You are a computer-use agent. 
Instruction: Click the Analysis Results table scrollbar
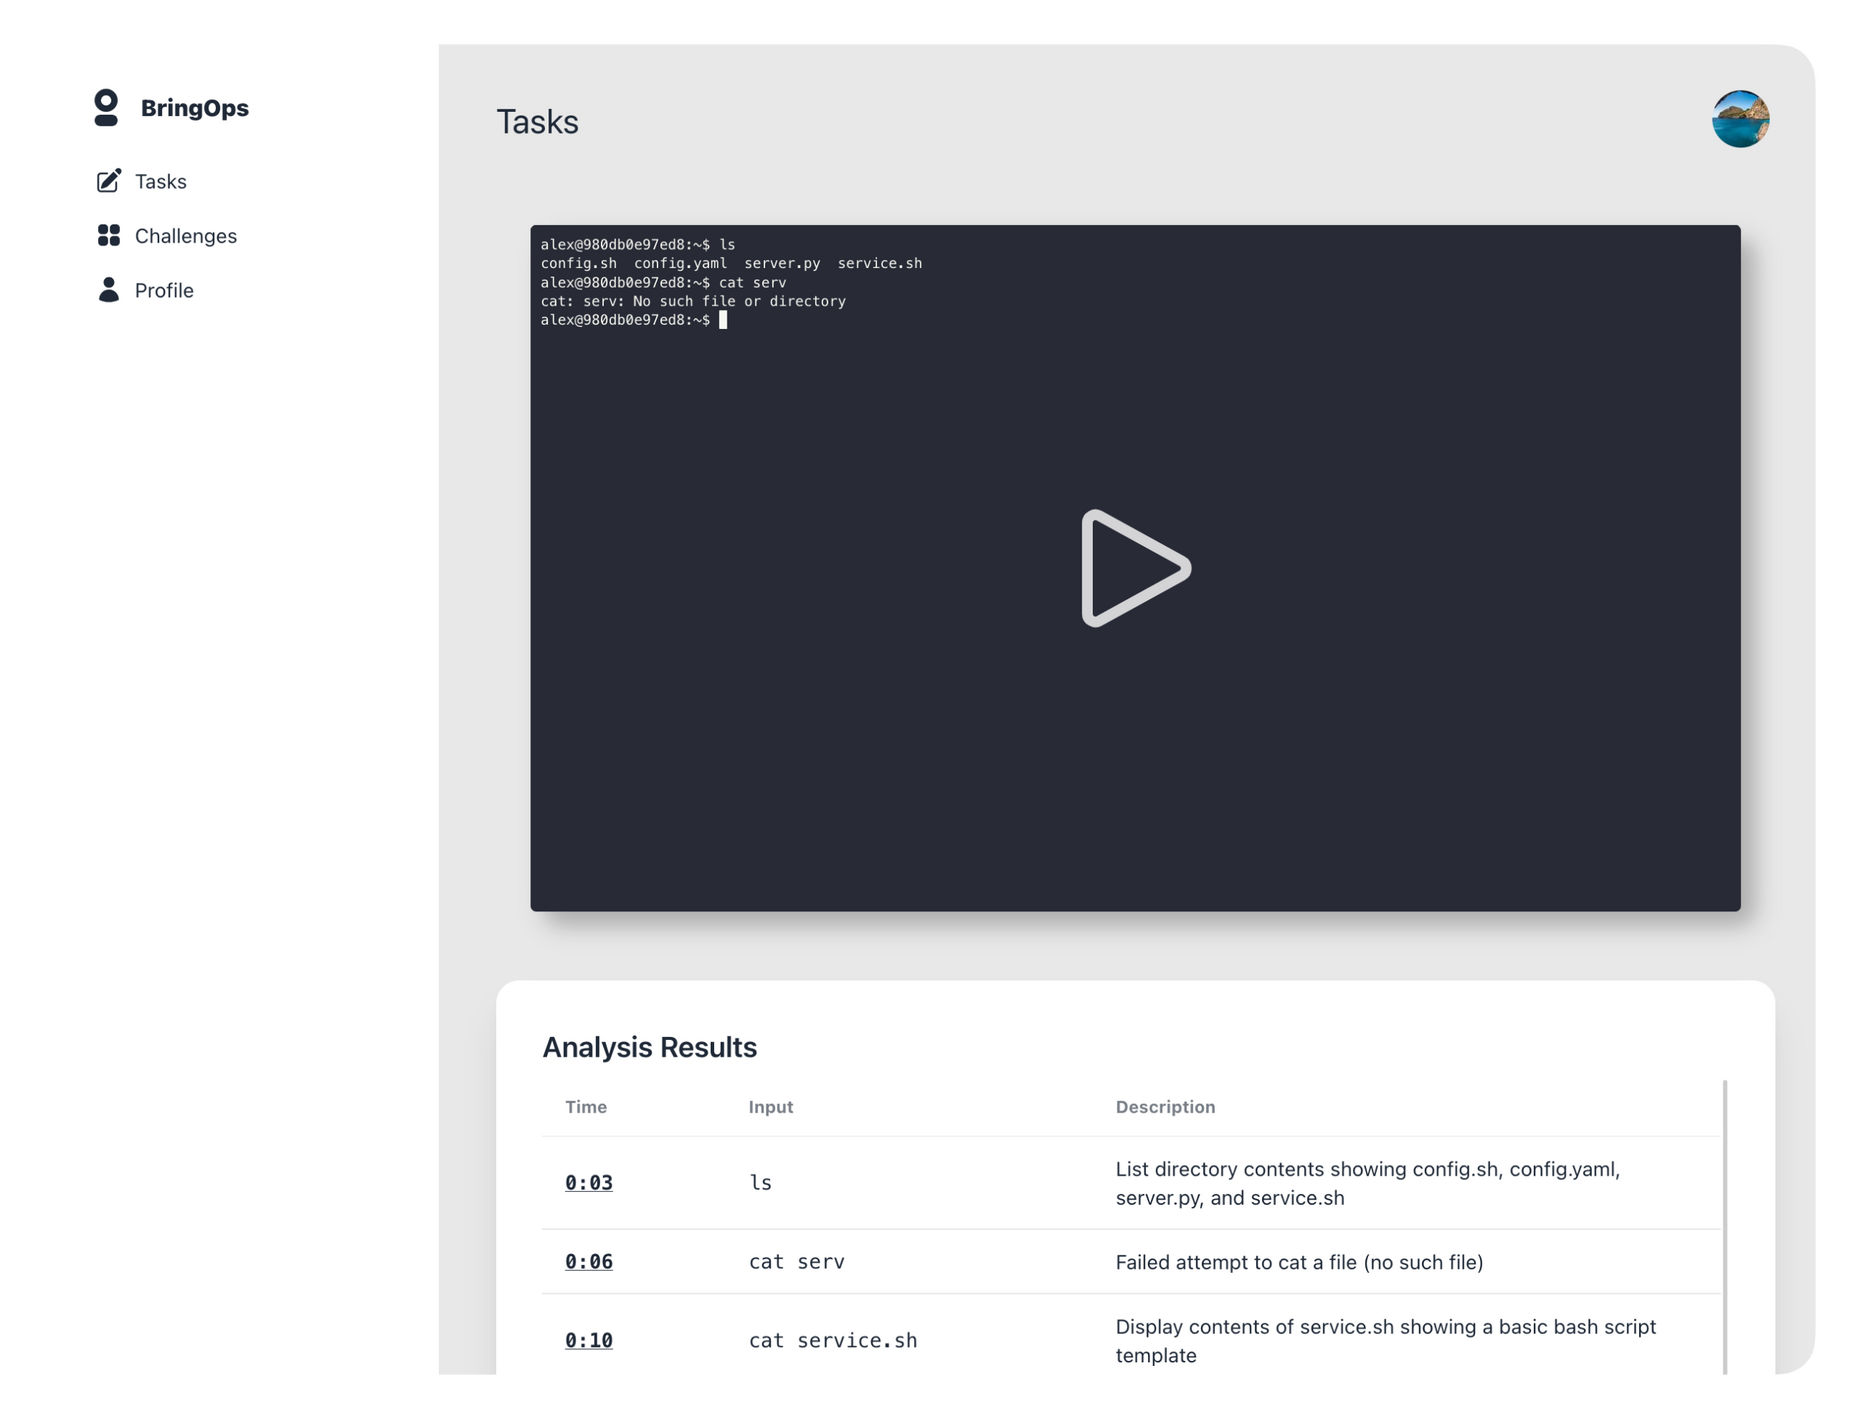(x=1725, y=1228)
